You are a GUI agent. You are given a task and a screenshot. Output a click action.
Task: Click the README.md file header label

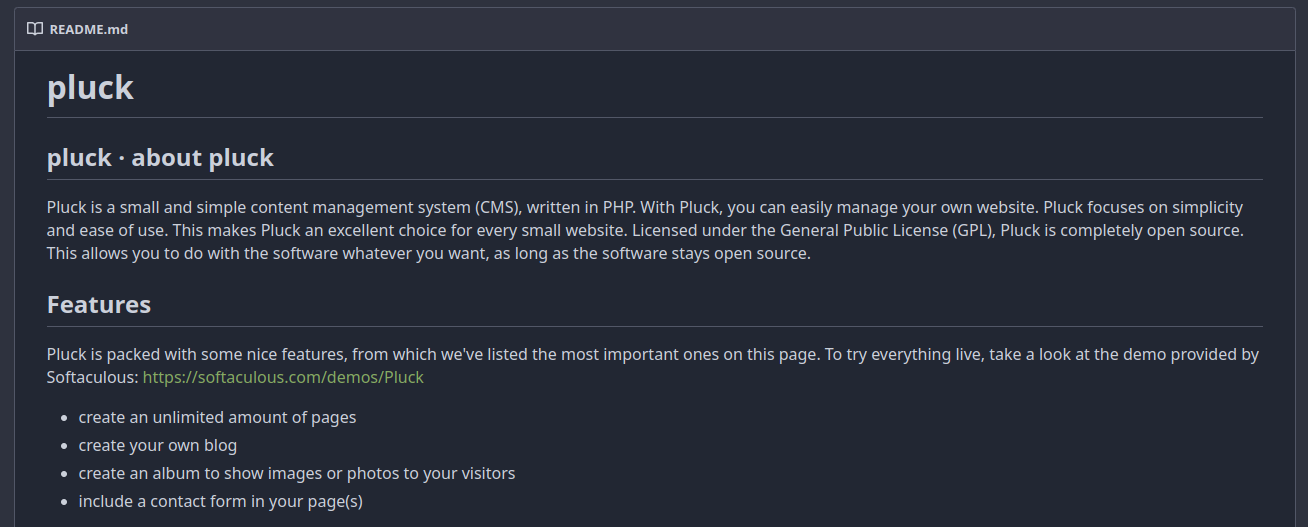89,29
